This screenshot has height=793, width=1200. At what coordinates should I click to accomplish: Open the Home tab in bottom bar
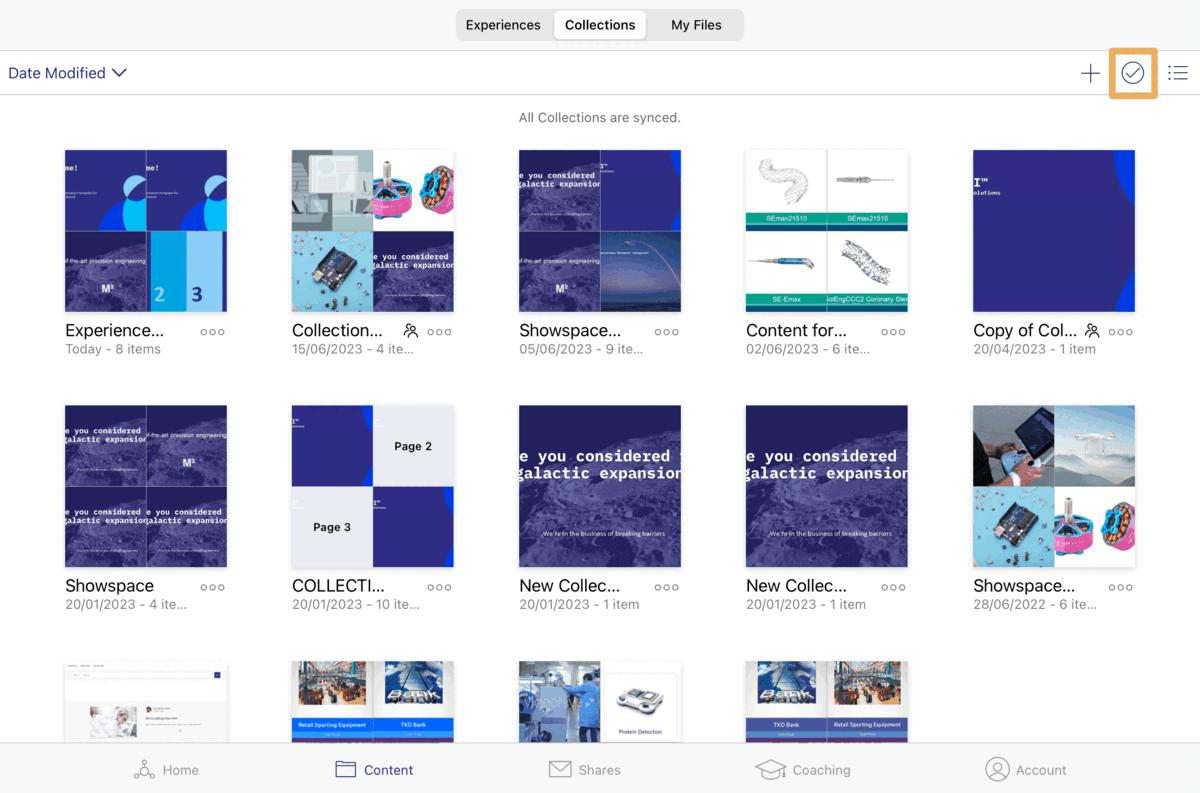coord(166,769)
